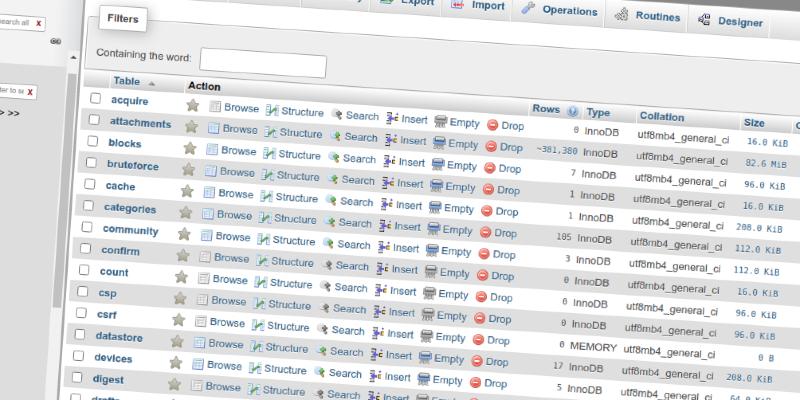Select the checkbox next to blocks

click(93, 142)
